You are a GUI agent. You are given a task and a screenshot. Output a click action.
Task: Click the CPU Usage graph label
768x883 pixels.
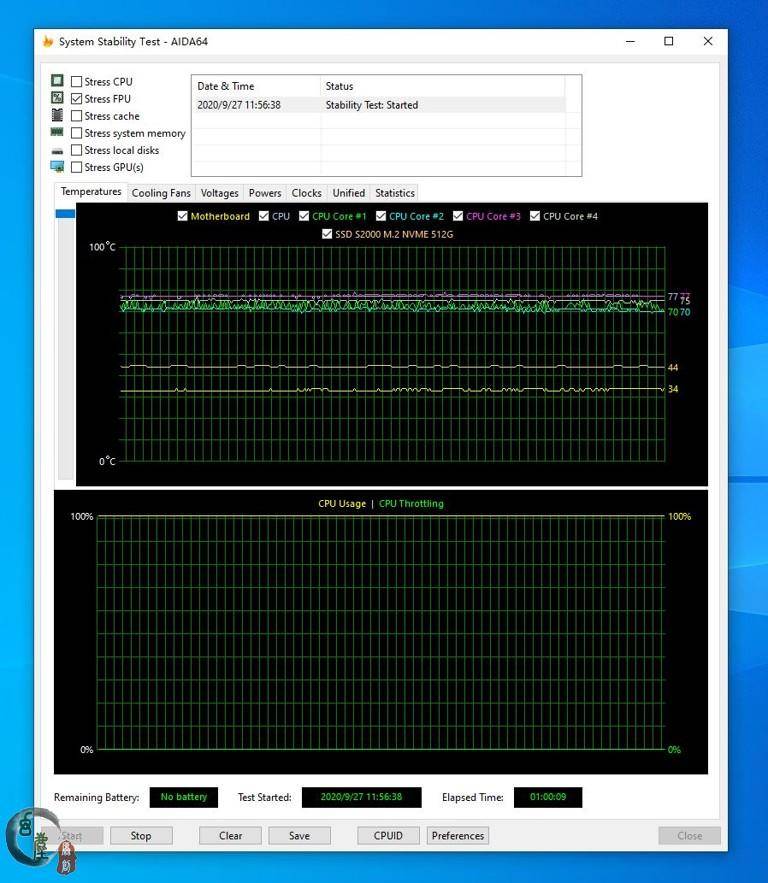pos(342,503)
